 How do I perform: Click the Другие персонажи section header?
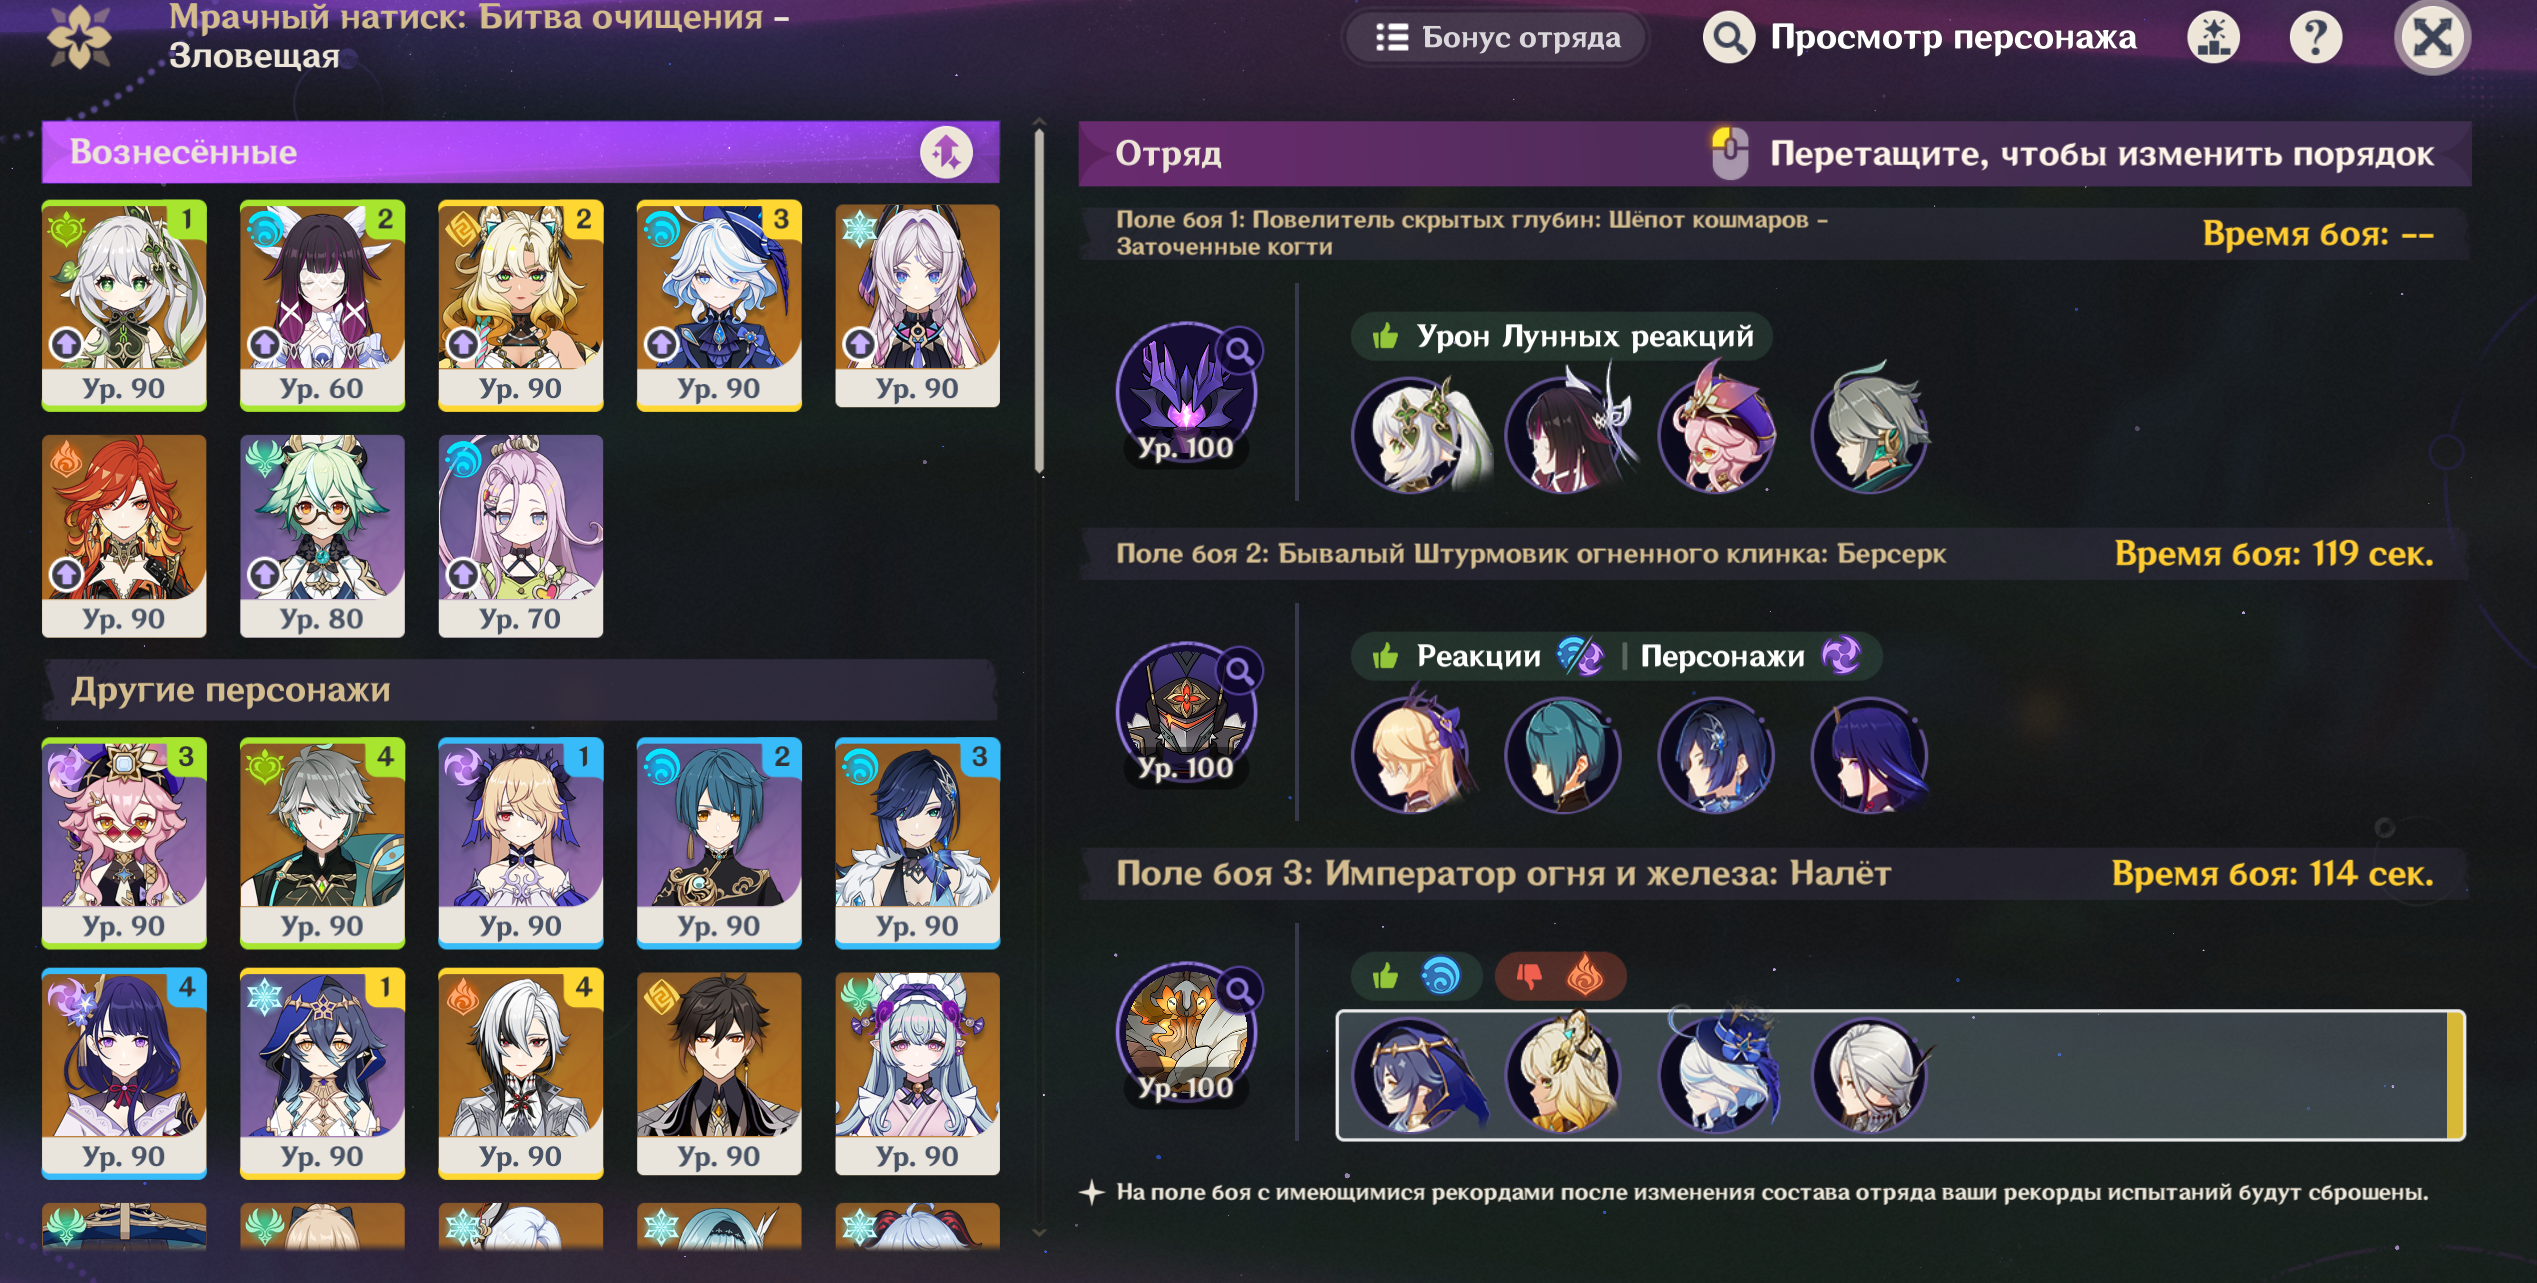520,690
